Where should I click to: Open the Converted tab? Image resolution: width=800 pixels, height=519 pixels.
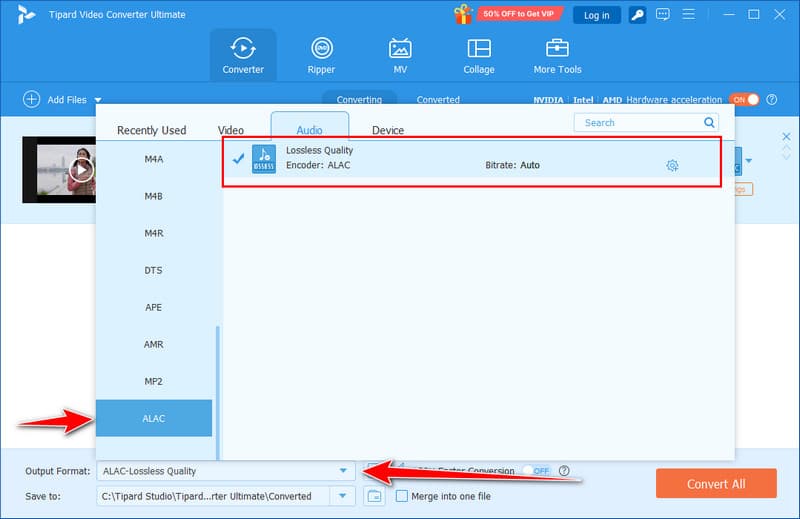pos(438,100)
